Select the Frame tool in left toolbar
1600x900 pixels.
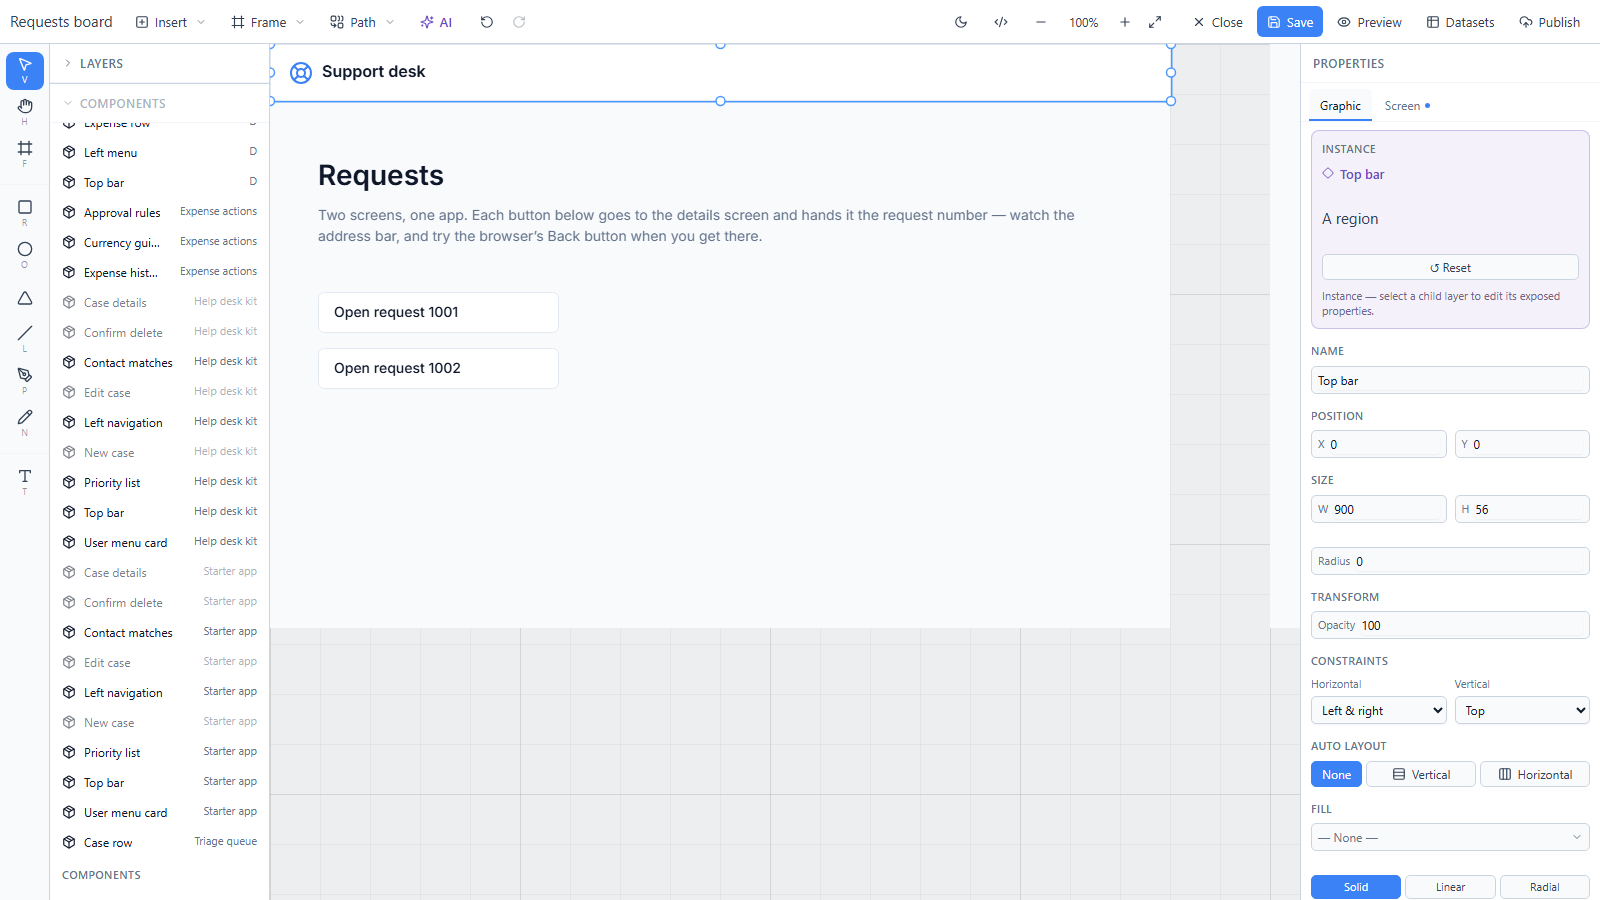[25, 153]
